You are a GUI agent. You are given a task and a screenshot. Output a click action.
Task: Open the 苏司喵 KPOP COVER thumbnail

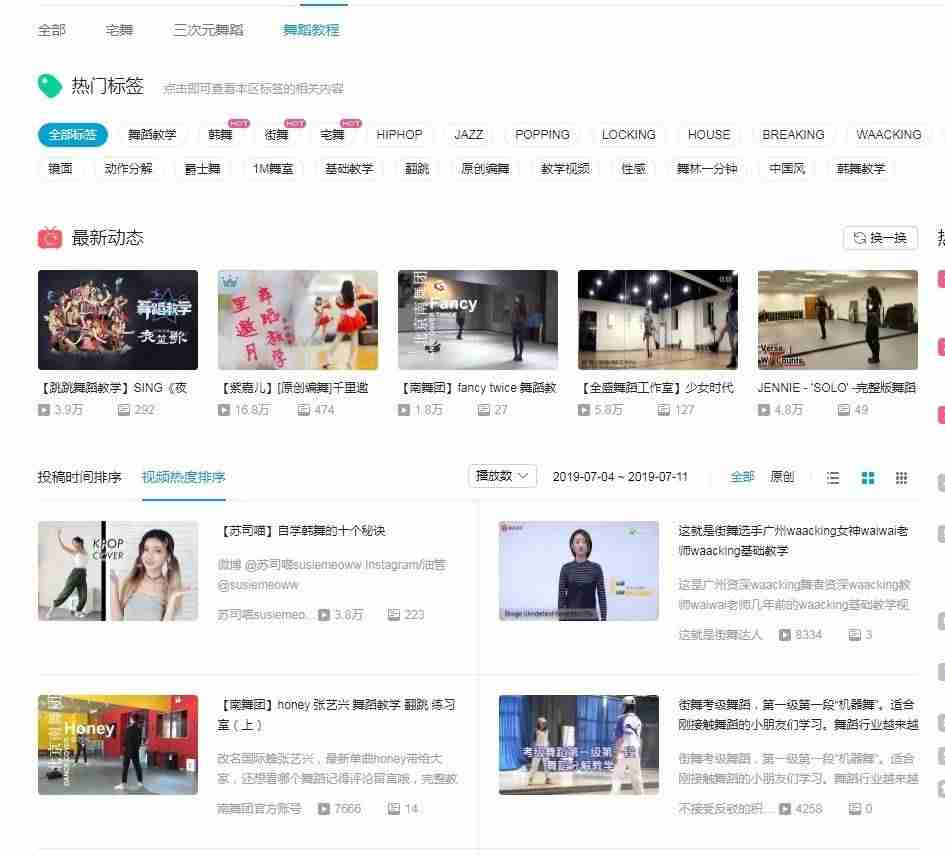click(x=118, y=571)
